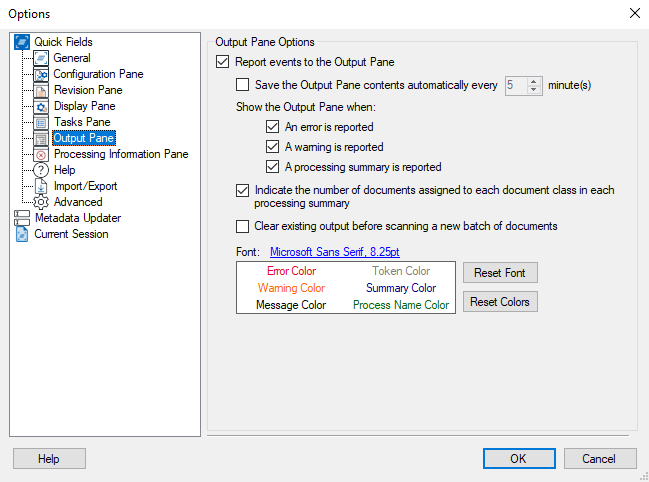Select the Quick Fields root node
The image size is (649, 482).
[63, 42]
